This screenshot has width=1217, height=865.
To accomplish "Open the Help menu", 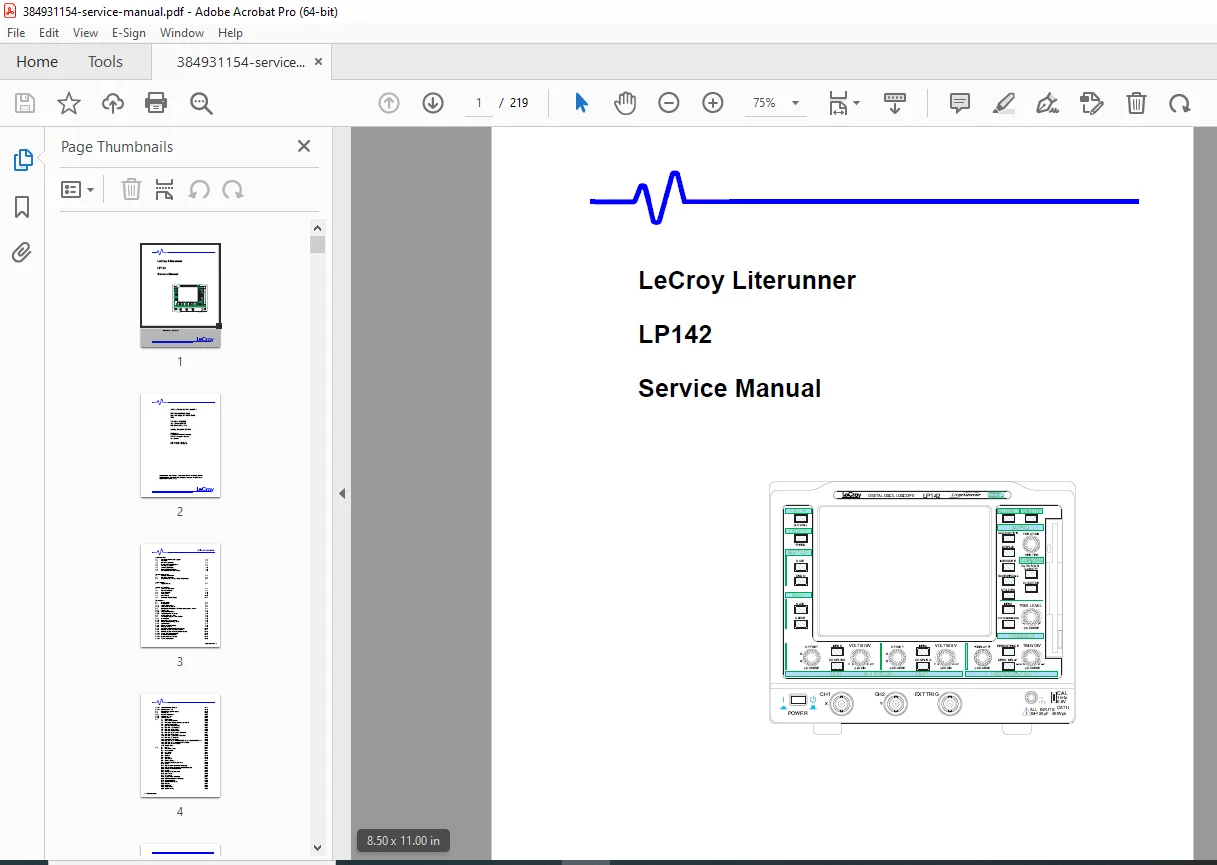I will tap(230, 33).
